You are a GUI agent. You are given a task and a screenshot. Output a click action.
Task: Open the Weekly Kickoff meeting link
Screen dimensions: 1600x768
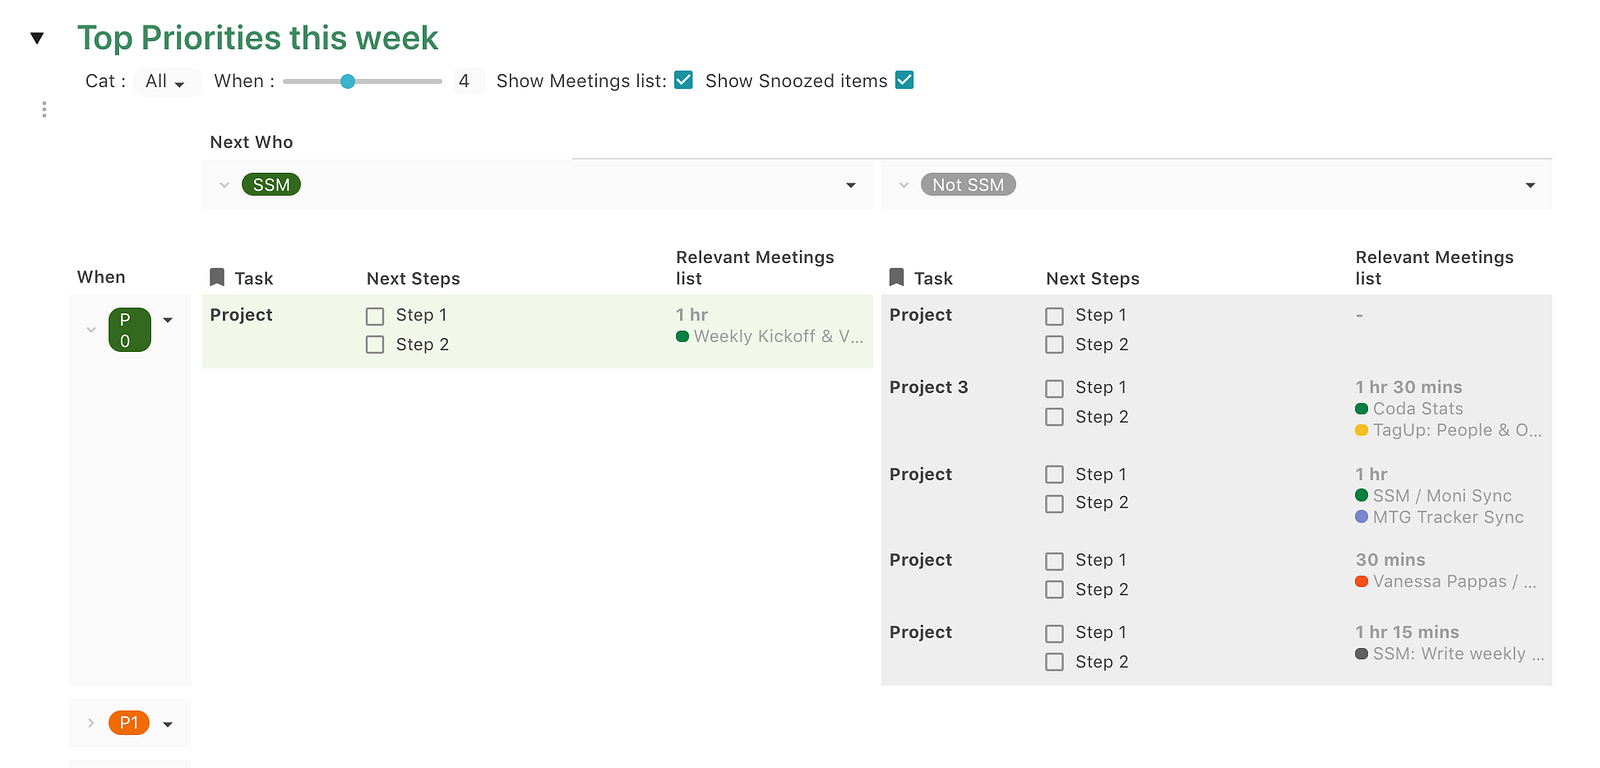pos(777,336)
